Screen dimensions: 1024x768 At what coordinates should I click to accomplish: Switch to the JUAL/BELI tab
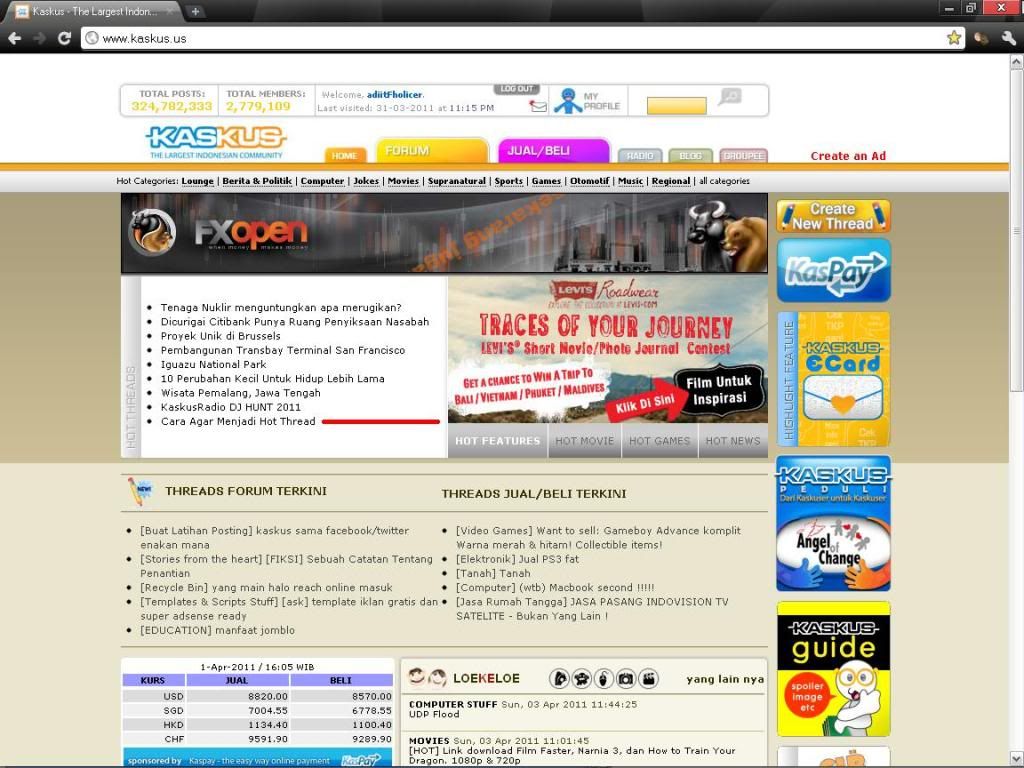pos(553,151)
